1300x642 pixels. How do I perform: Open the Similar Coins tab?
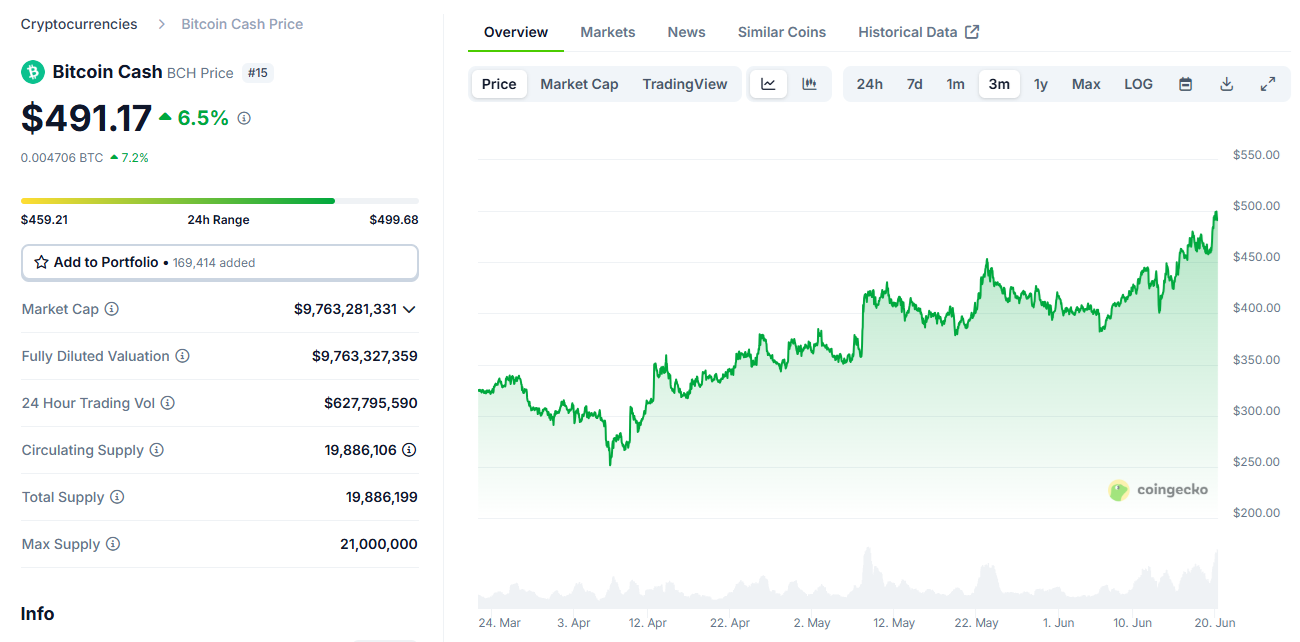(782, 32)
